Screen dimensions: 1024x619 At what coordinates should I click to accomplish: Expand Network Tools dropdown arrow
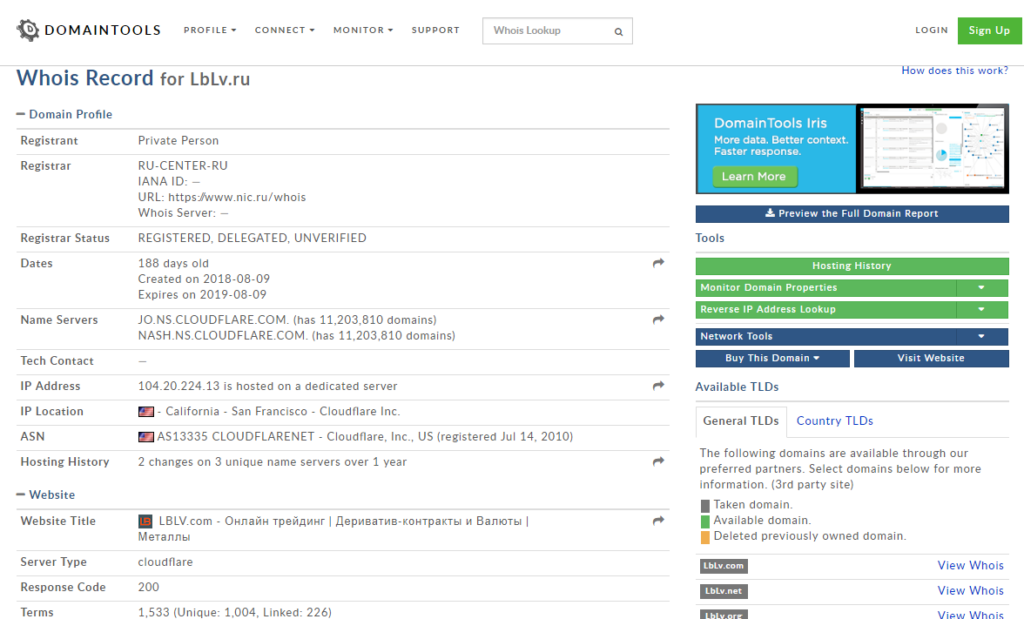[982, 336]
